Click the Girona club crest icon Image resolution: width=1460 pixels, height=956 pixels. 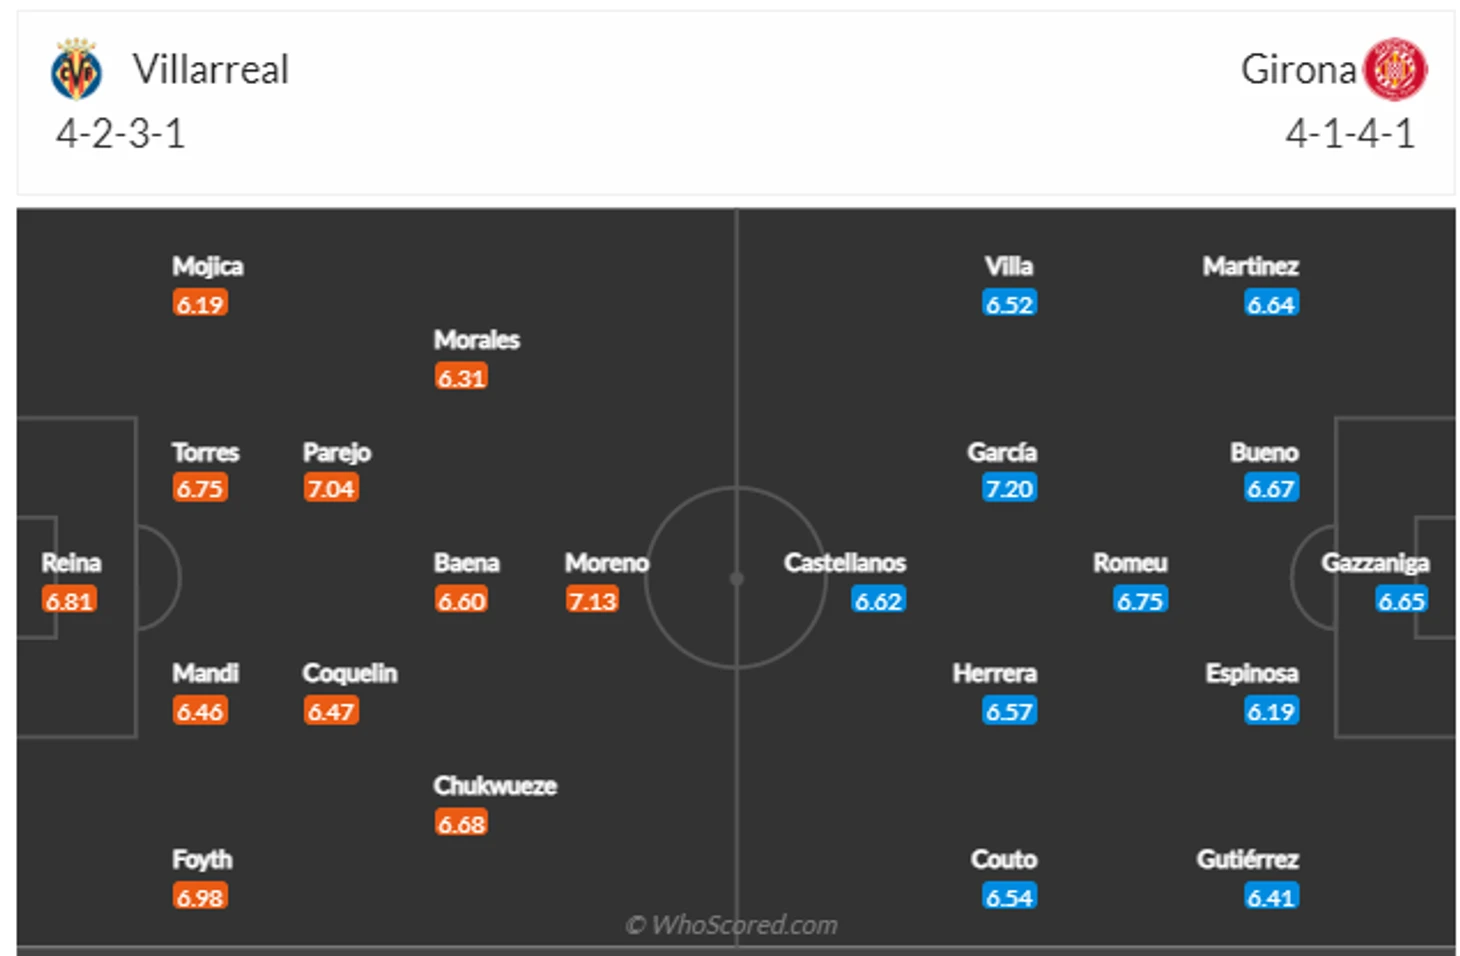pos(1396,69)
